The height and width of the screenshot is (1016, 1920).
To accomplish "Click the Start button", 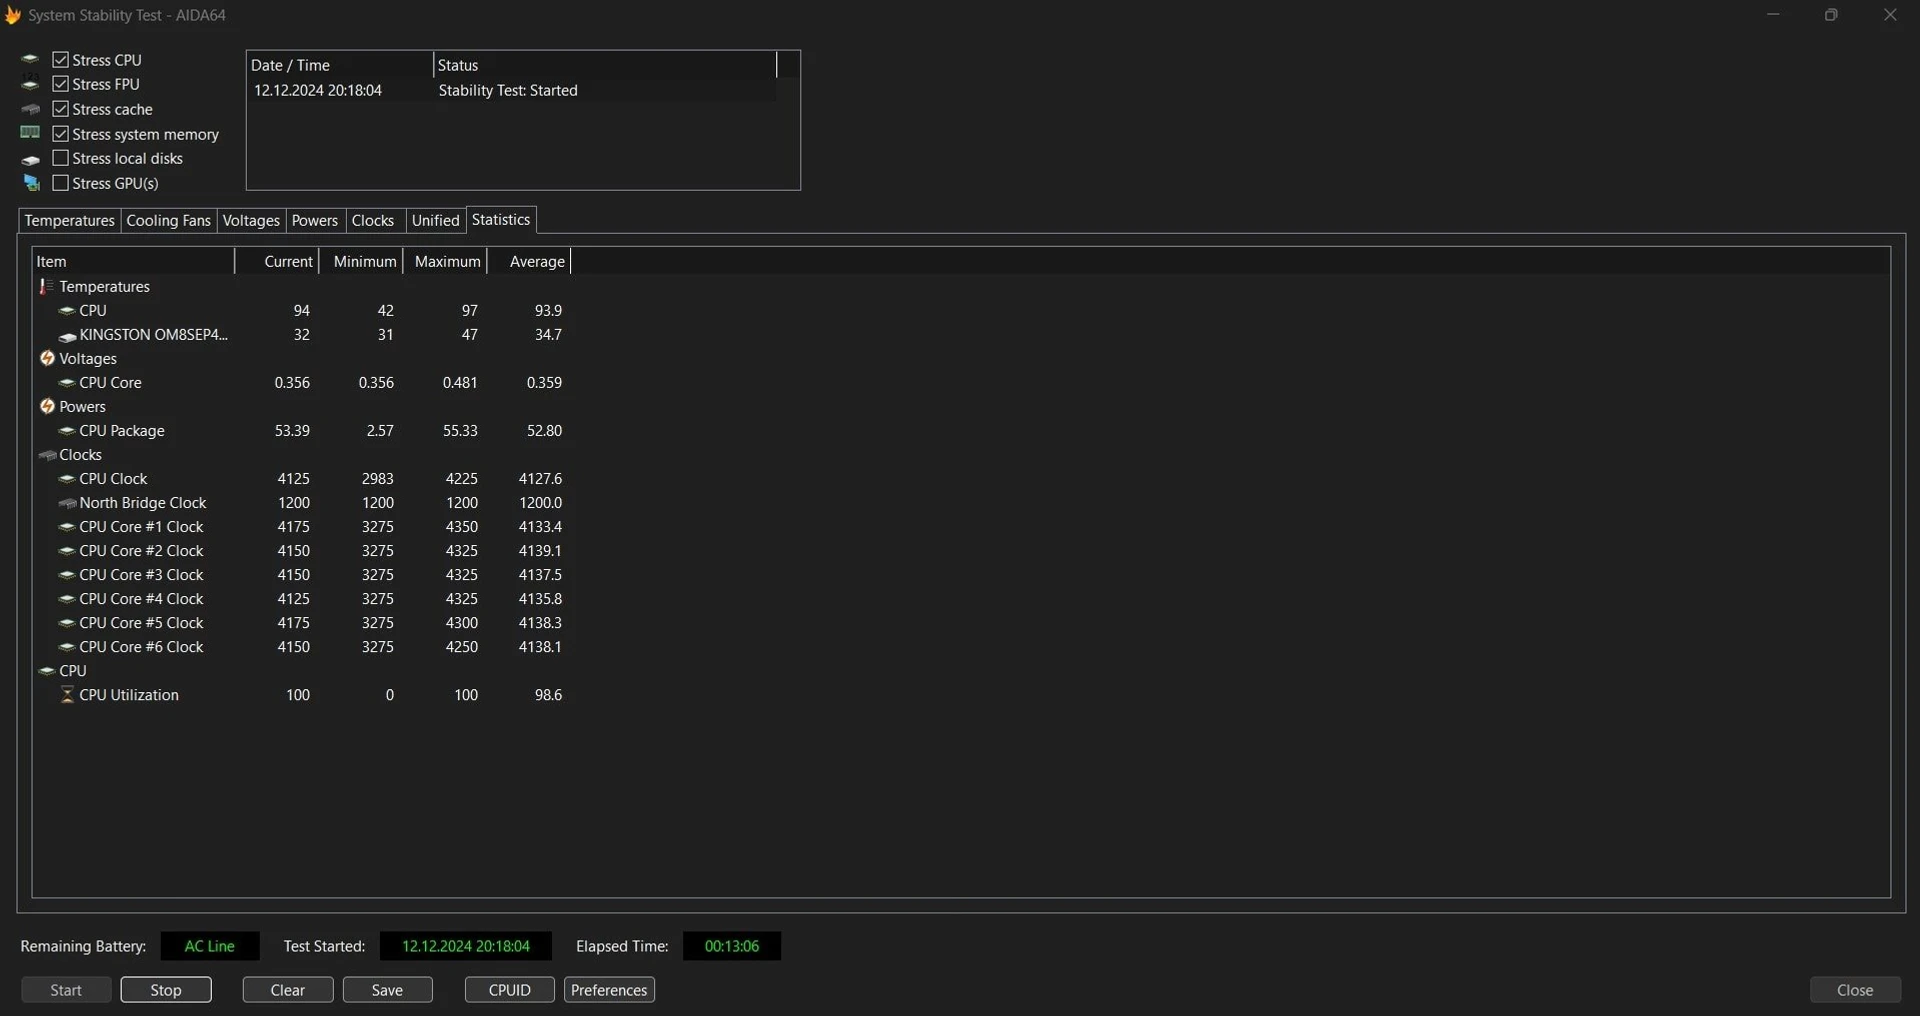I will point(66,990).
